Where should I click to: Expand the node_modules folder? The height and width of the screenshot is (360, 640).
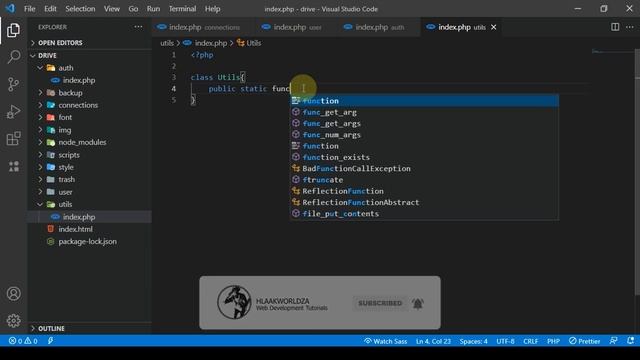[82, 142]
